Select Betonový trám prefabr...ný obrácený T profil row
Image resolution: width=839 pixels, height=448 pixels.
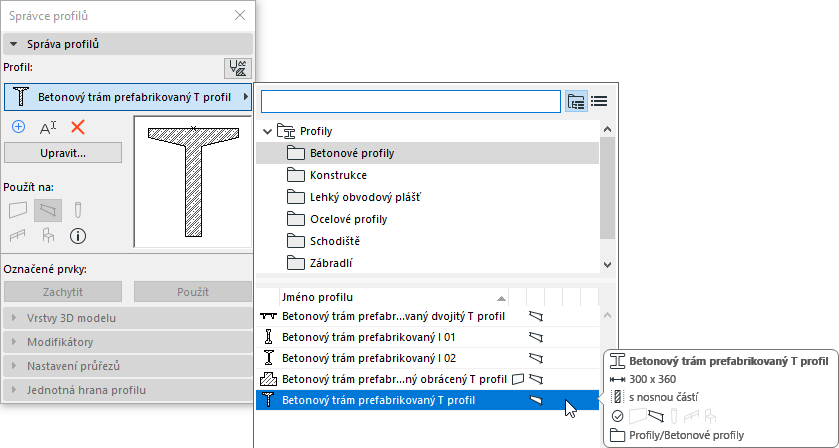[427, 379]
